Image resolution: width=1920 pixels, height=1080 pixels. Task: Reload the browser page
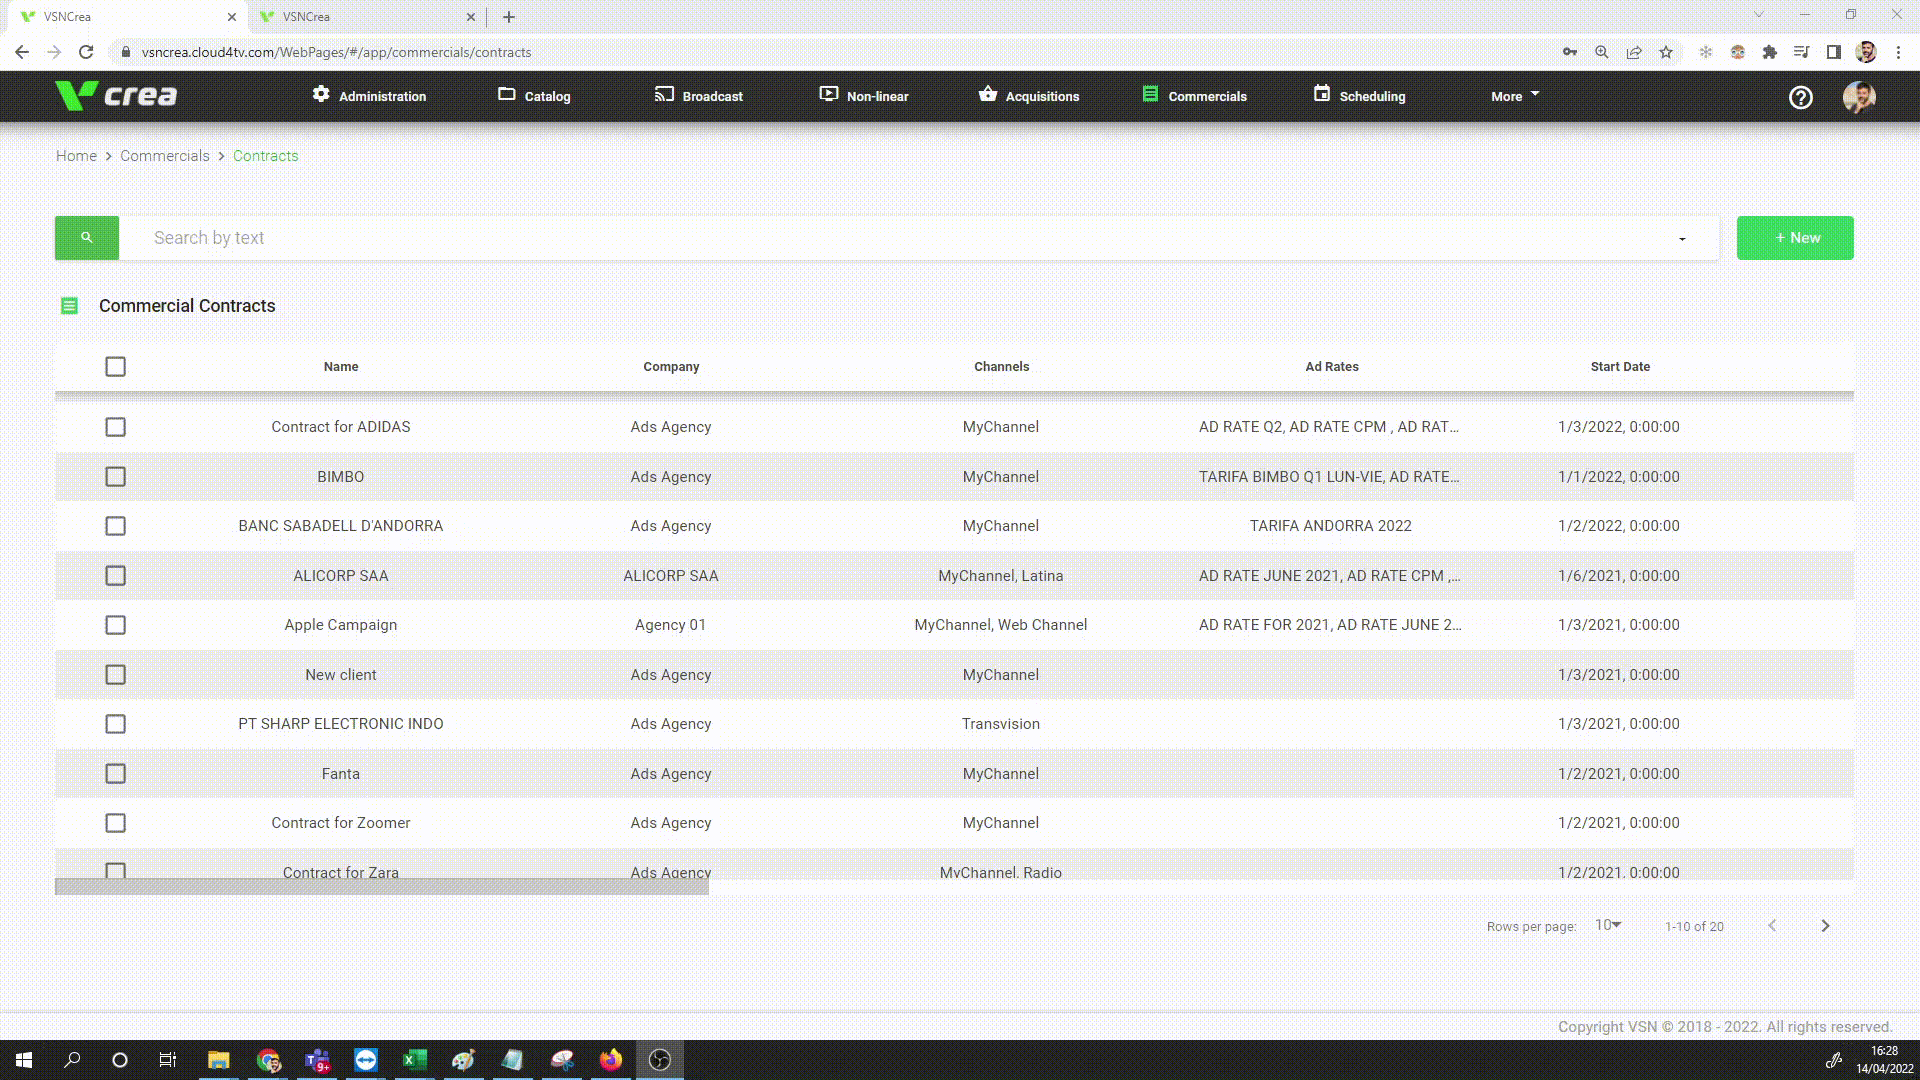click(x=86, y=52)
